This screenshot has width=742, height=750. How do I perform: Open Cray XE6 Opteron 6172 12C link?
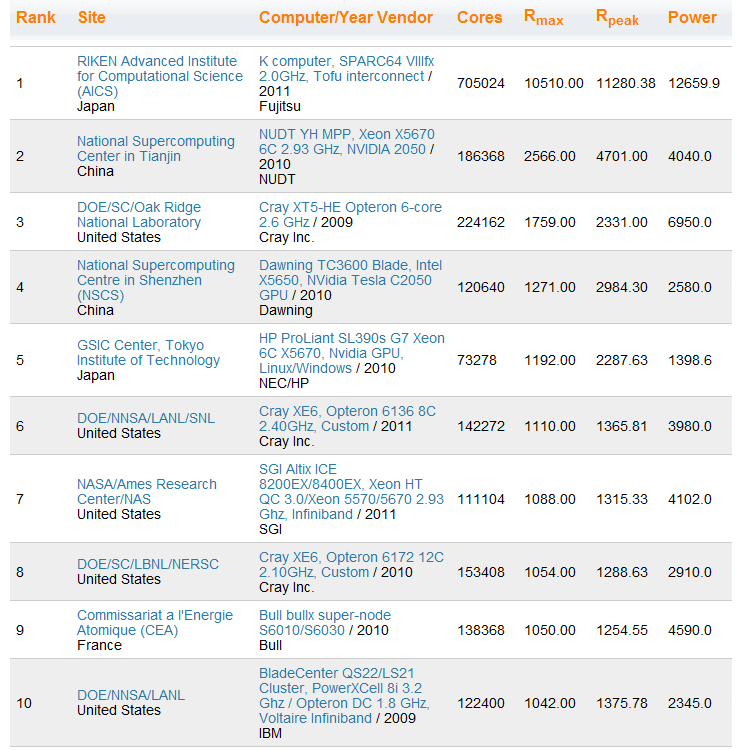pos(351,564)
